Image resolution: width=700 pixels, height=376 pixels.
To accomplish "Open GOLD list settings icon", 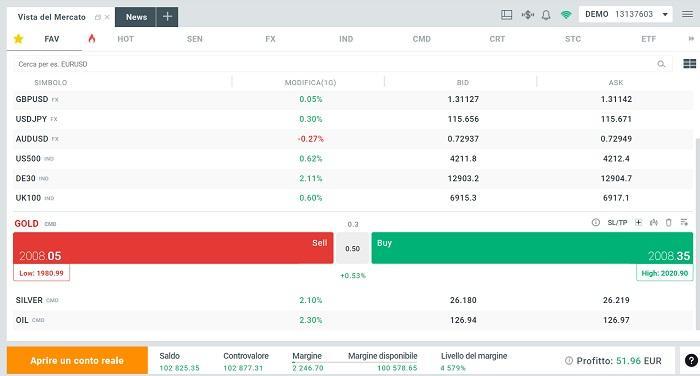I will pyautogui.click(x=684, y=222).
